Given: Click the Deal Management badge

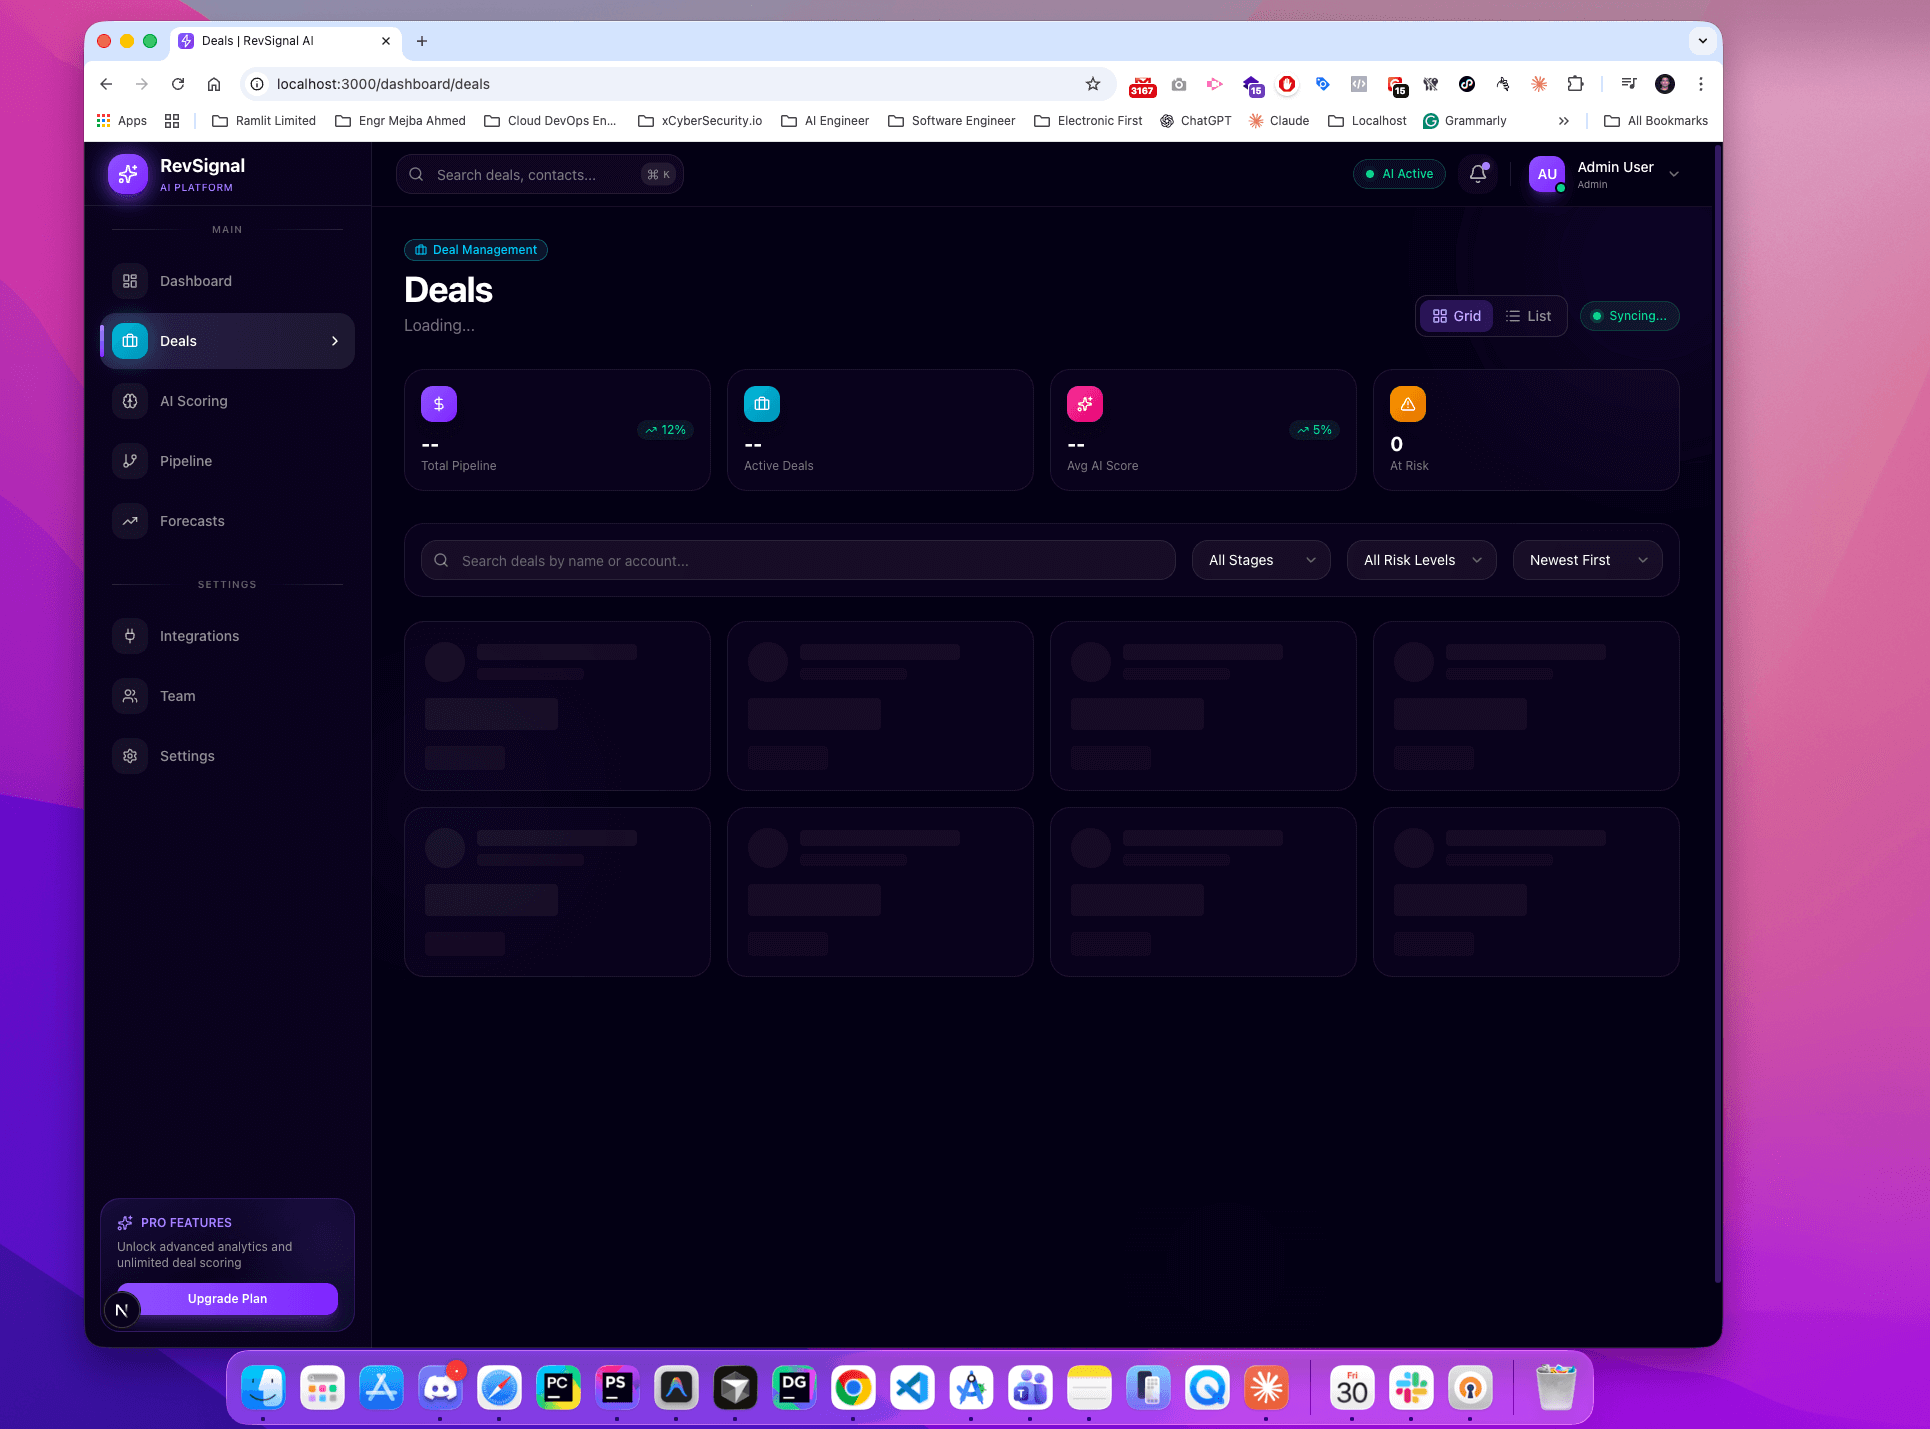Looking at the screenshot, I should click(475, 250).
